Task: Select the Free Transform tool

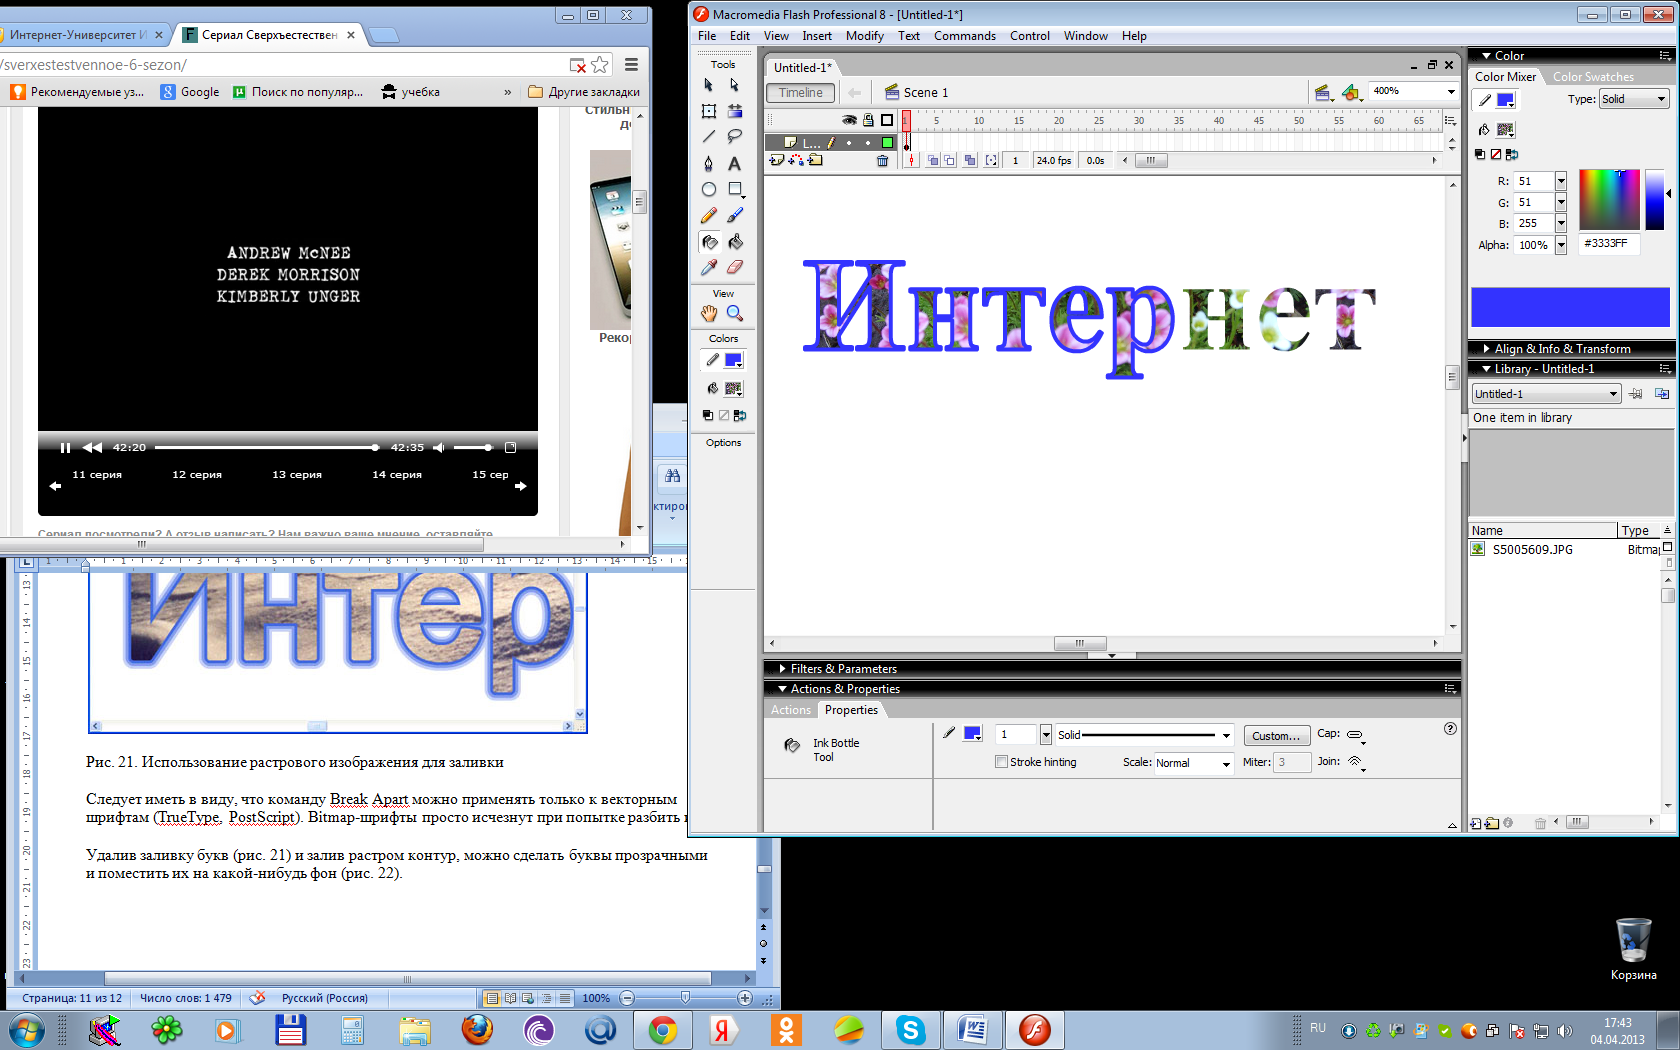Action: coord(709,111)
